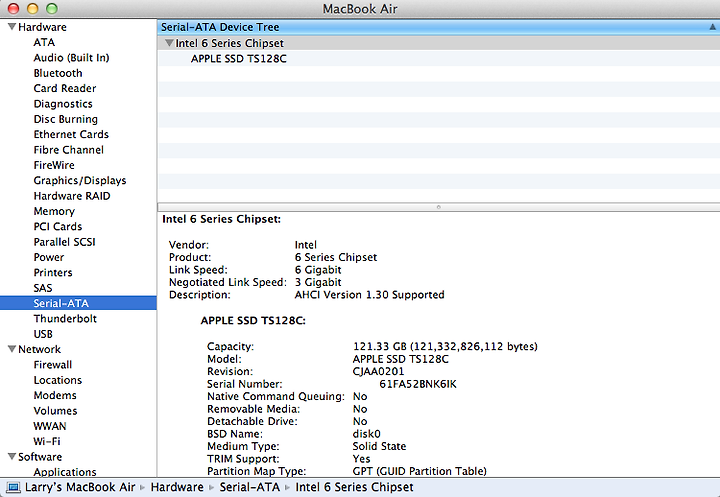
Task: Click 'GPT (GUID Partition Table)' value
Action: pyautogui.click(x=419, y=471)
